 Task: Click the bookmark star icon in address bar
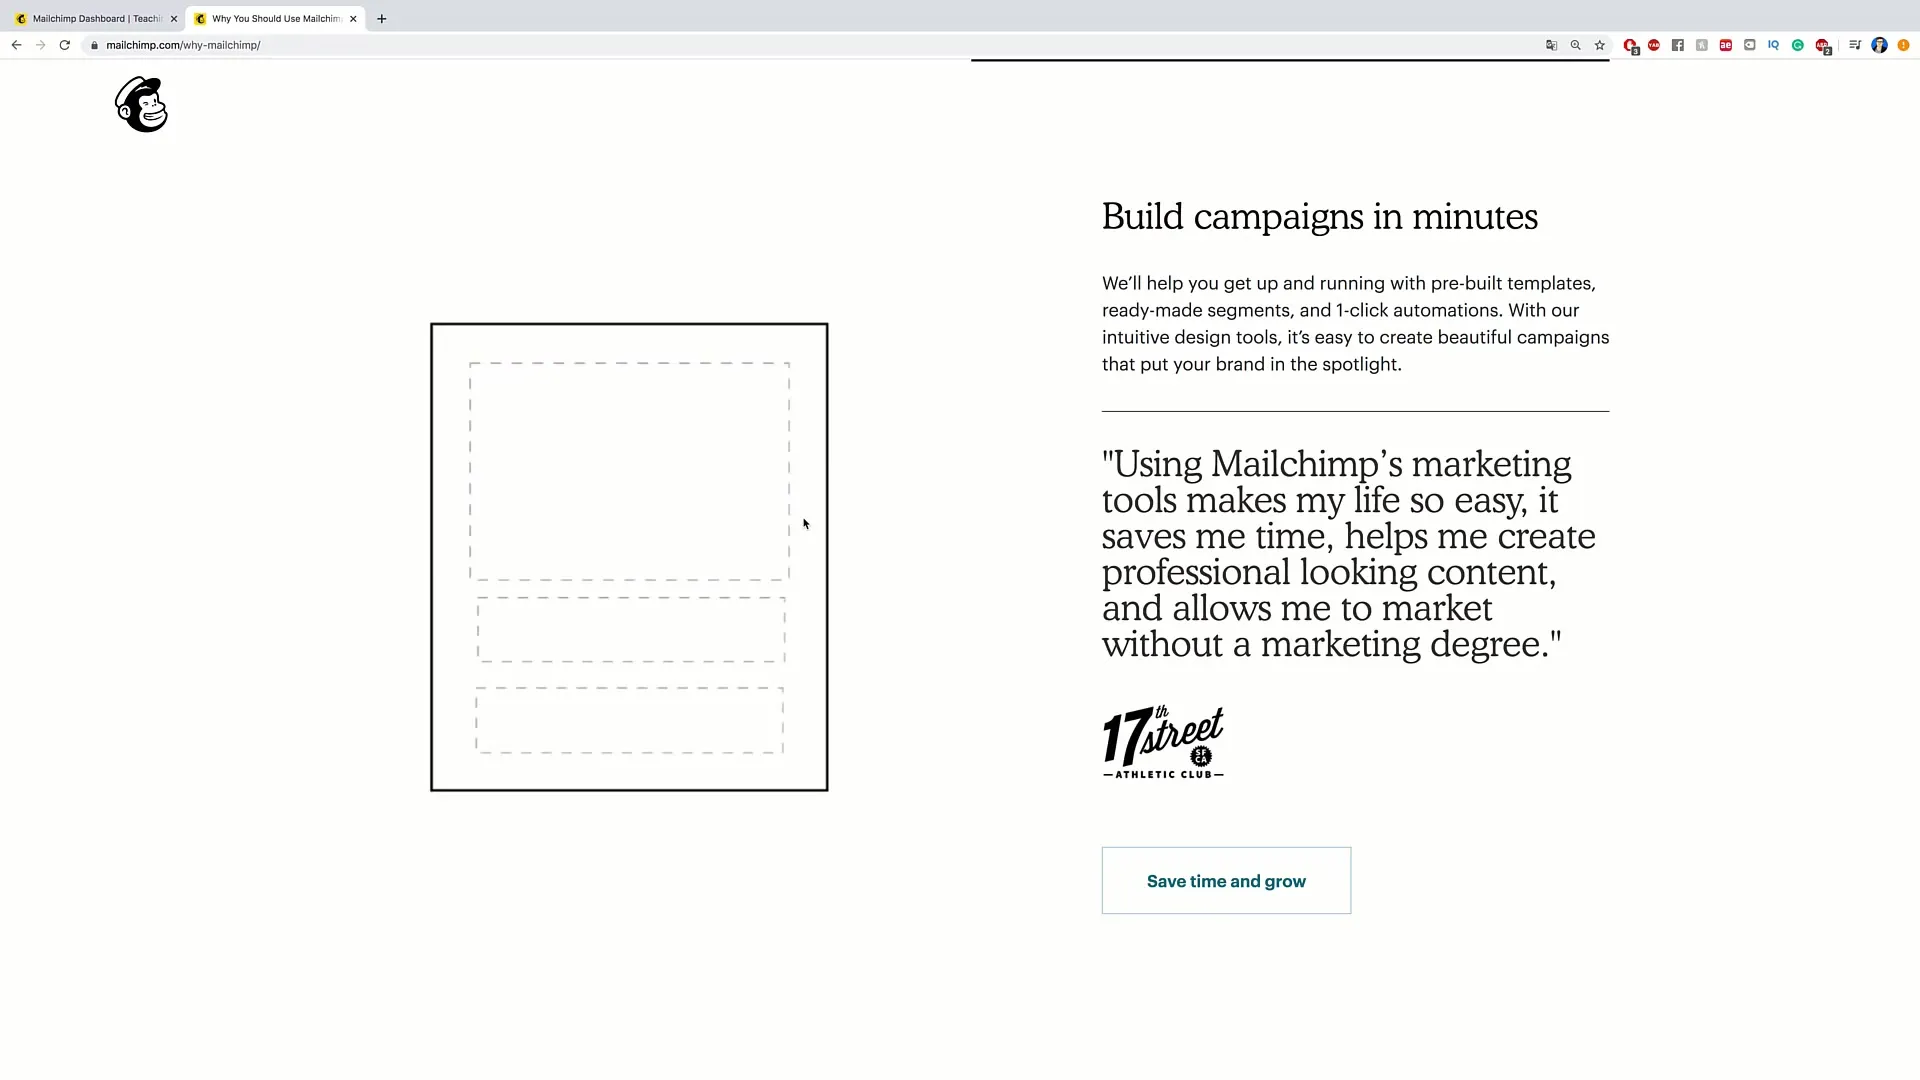pos(1600,45)
